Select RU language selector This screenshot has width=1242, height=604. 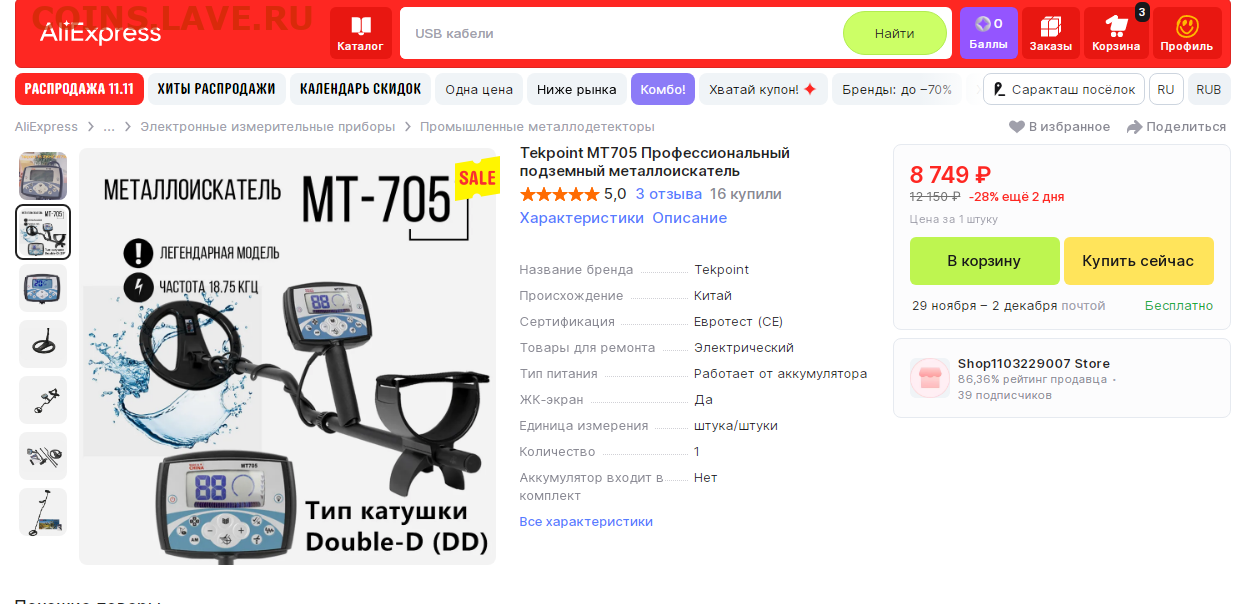(1166, 89)
